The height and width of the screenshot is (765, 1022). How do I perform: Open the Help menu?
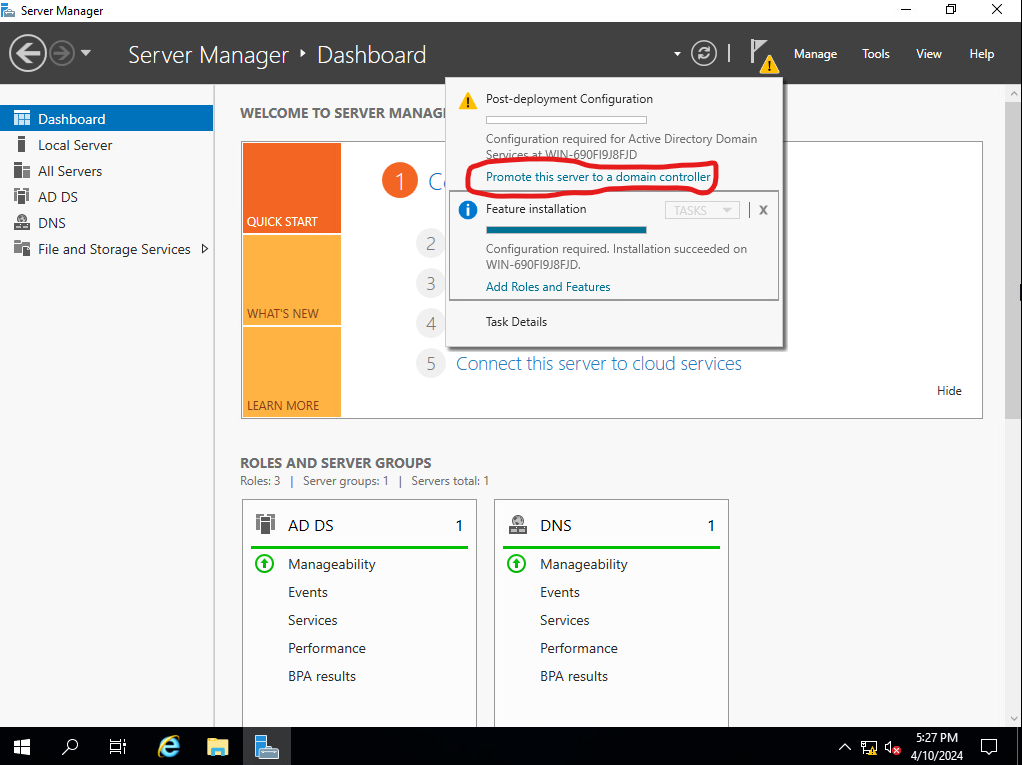(x=981, y=54)
